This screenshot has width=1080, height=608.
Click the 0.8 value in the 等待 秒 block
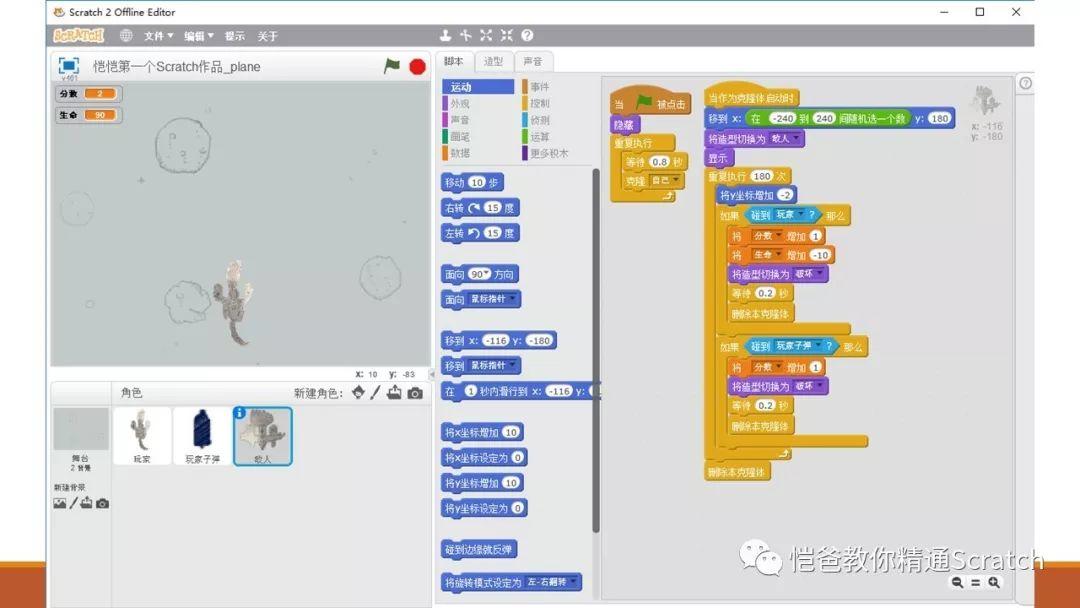click(x=660, y=162)
